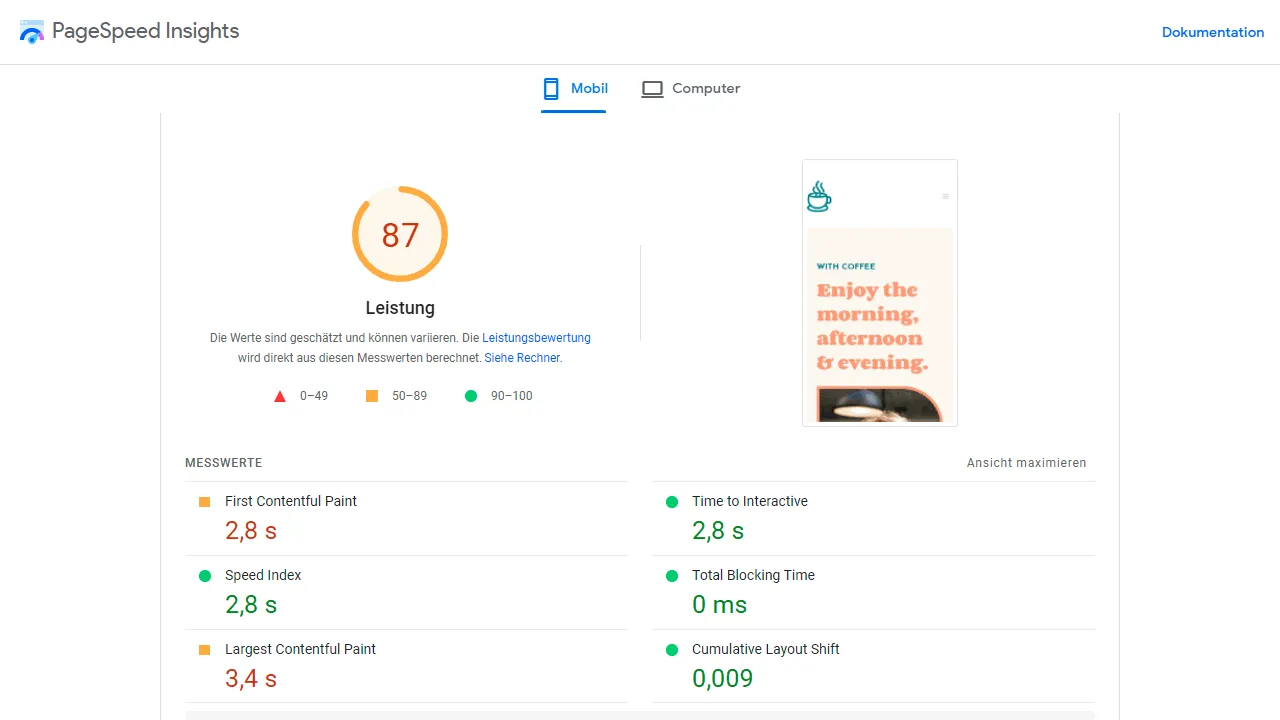The height and width of the screenshot is (720, 1280).
Task: Click the laptop icon in Computer tab
Action: [x=652, y=89]
